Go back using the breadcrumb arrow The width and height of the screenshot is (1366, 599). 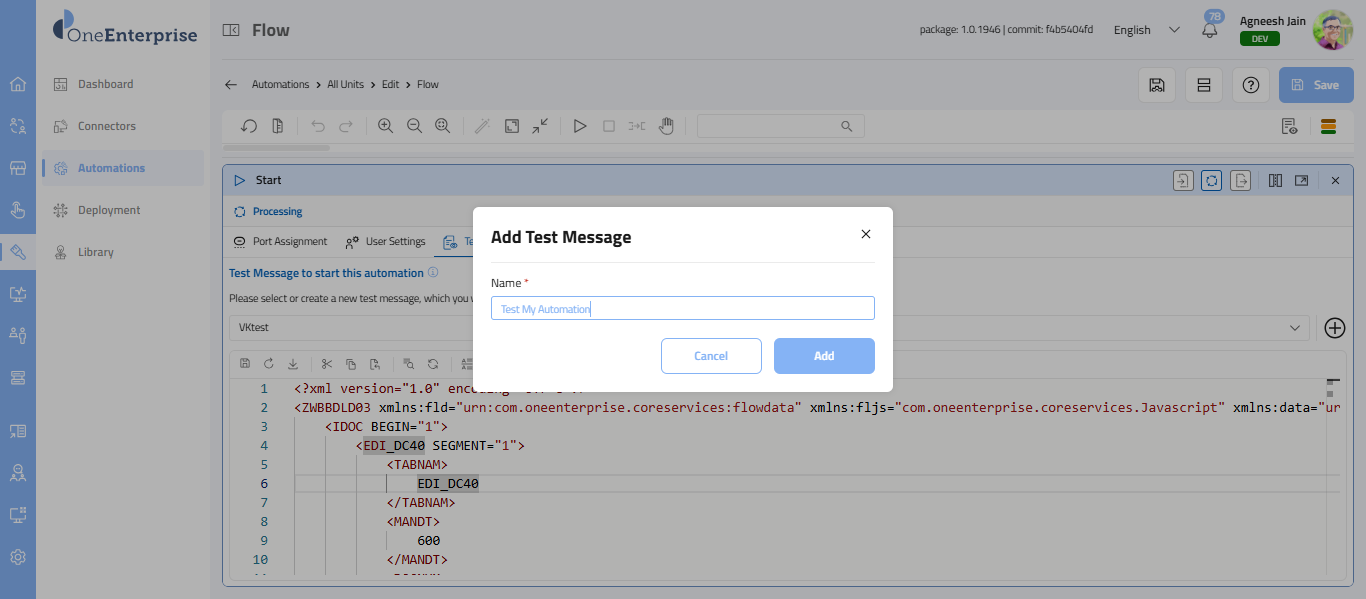[231, 85]
